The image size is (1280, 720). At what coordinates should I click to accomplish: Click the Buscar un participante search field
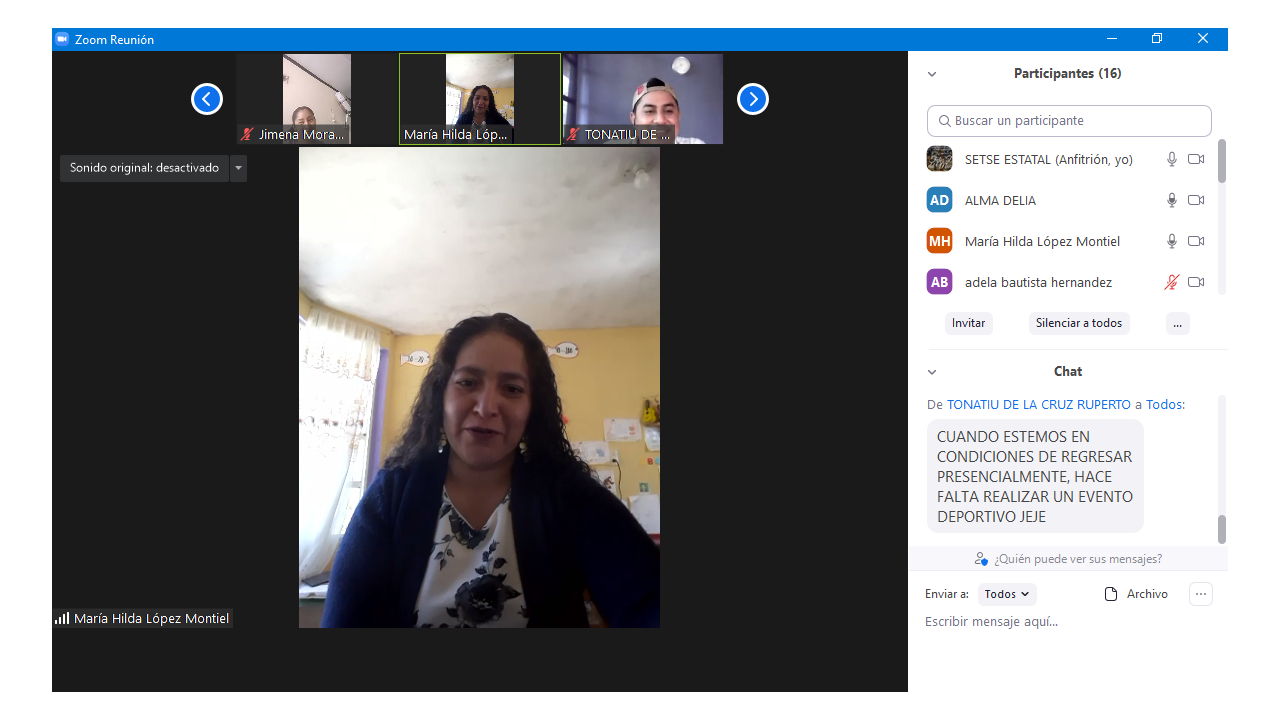[x=1069, y=121]
